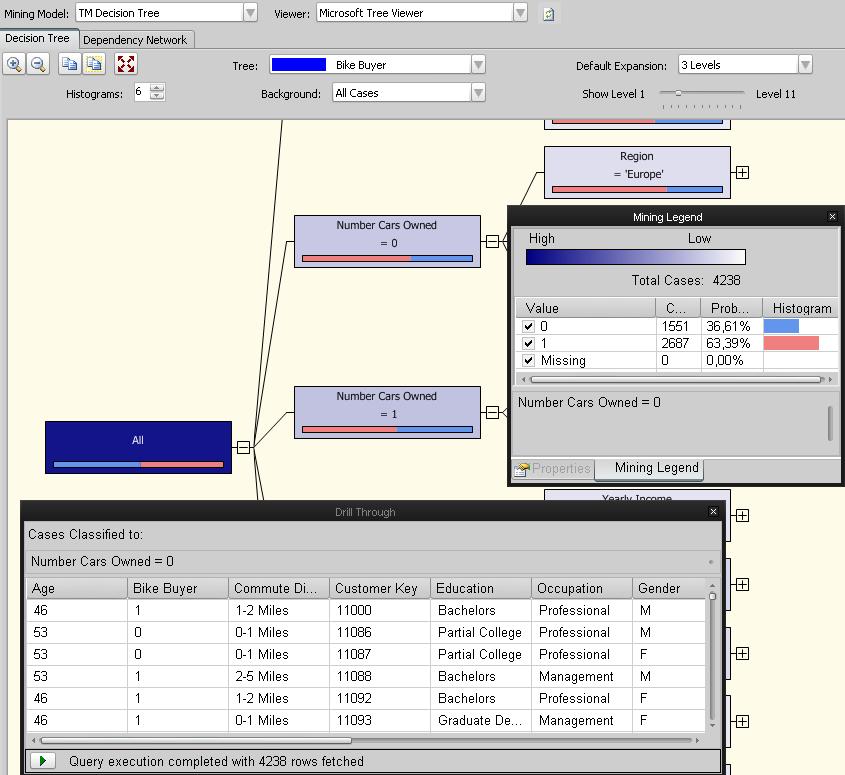Click the Copy Entire Graph icon

[94, 64]
